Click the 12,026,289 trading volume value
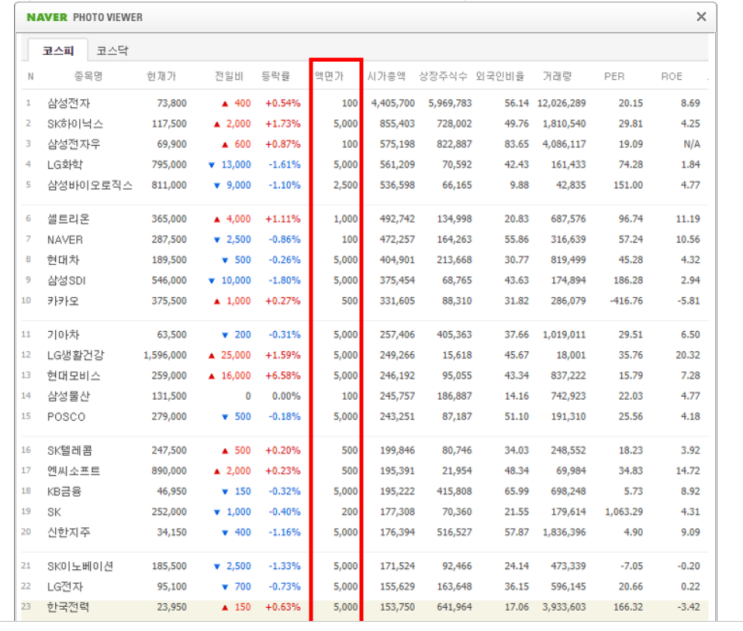This screenshot has width=743, height=631. click(x=562, y=103)
